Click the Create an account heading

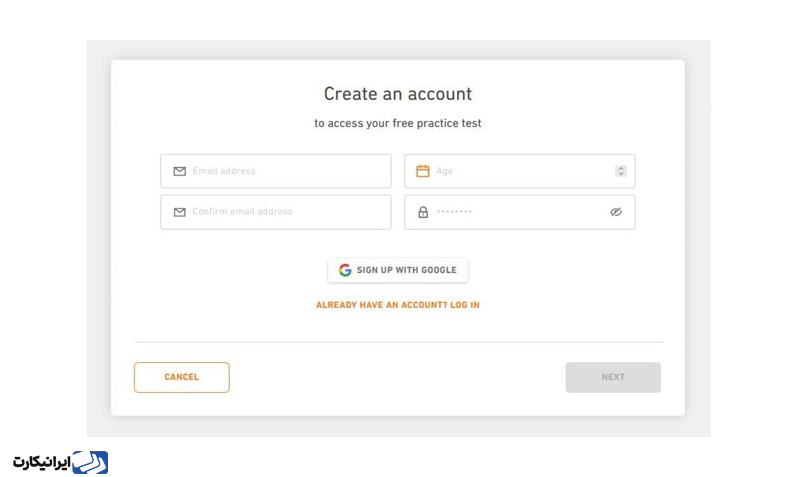coord(398,94)
